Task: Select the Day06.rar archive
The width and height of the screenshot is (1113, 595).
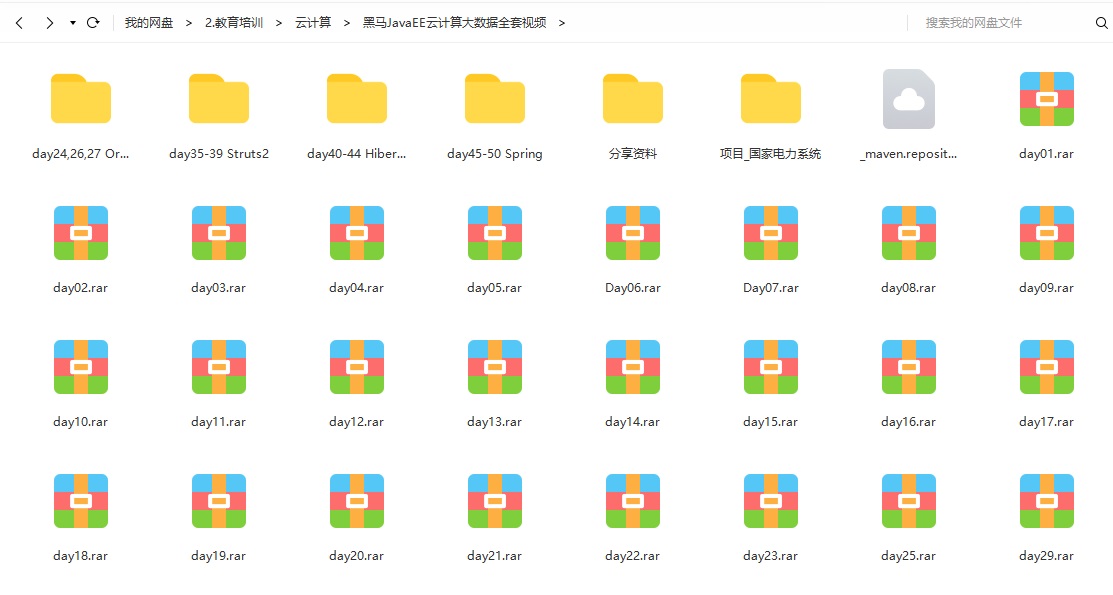Action: [632, 233]
